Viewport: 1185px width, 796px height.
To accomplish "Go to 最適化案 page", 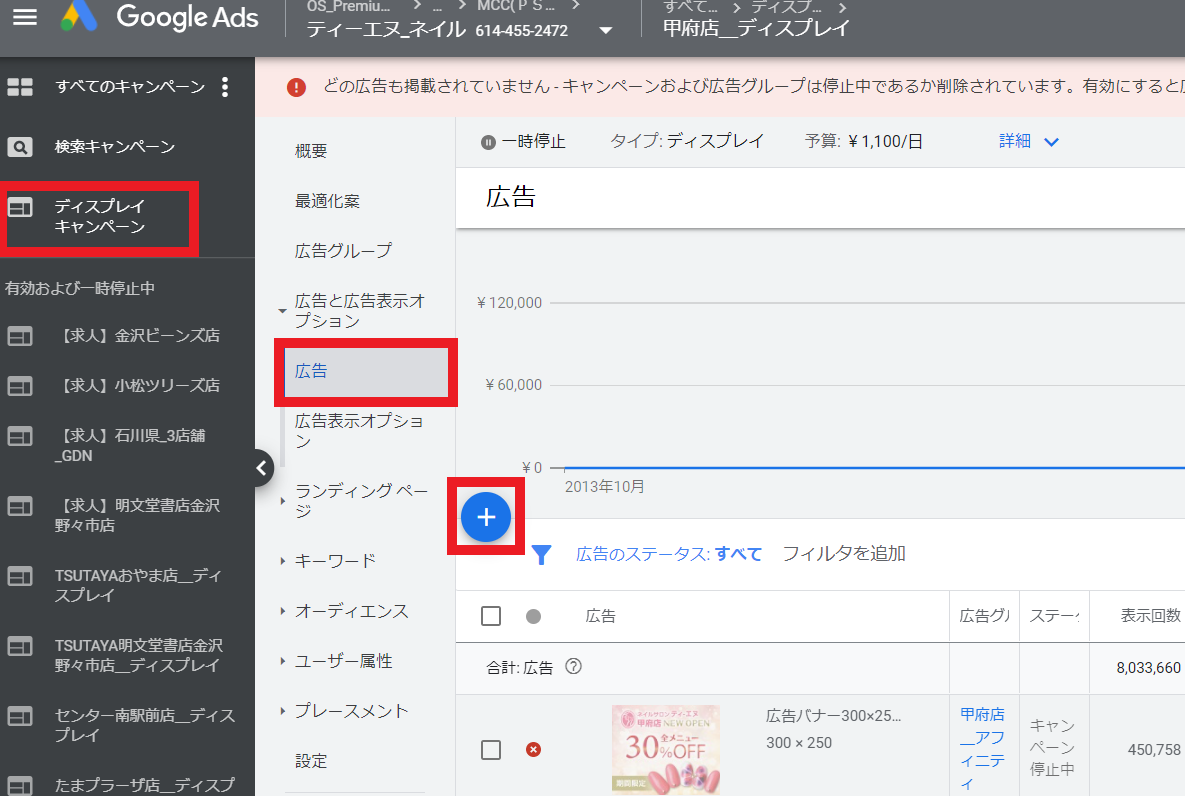I will [327, 201].
